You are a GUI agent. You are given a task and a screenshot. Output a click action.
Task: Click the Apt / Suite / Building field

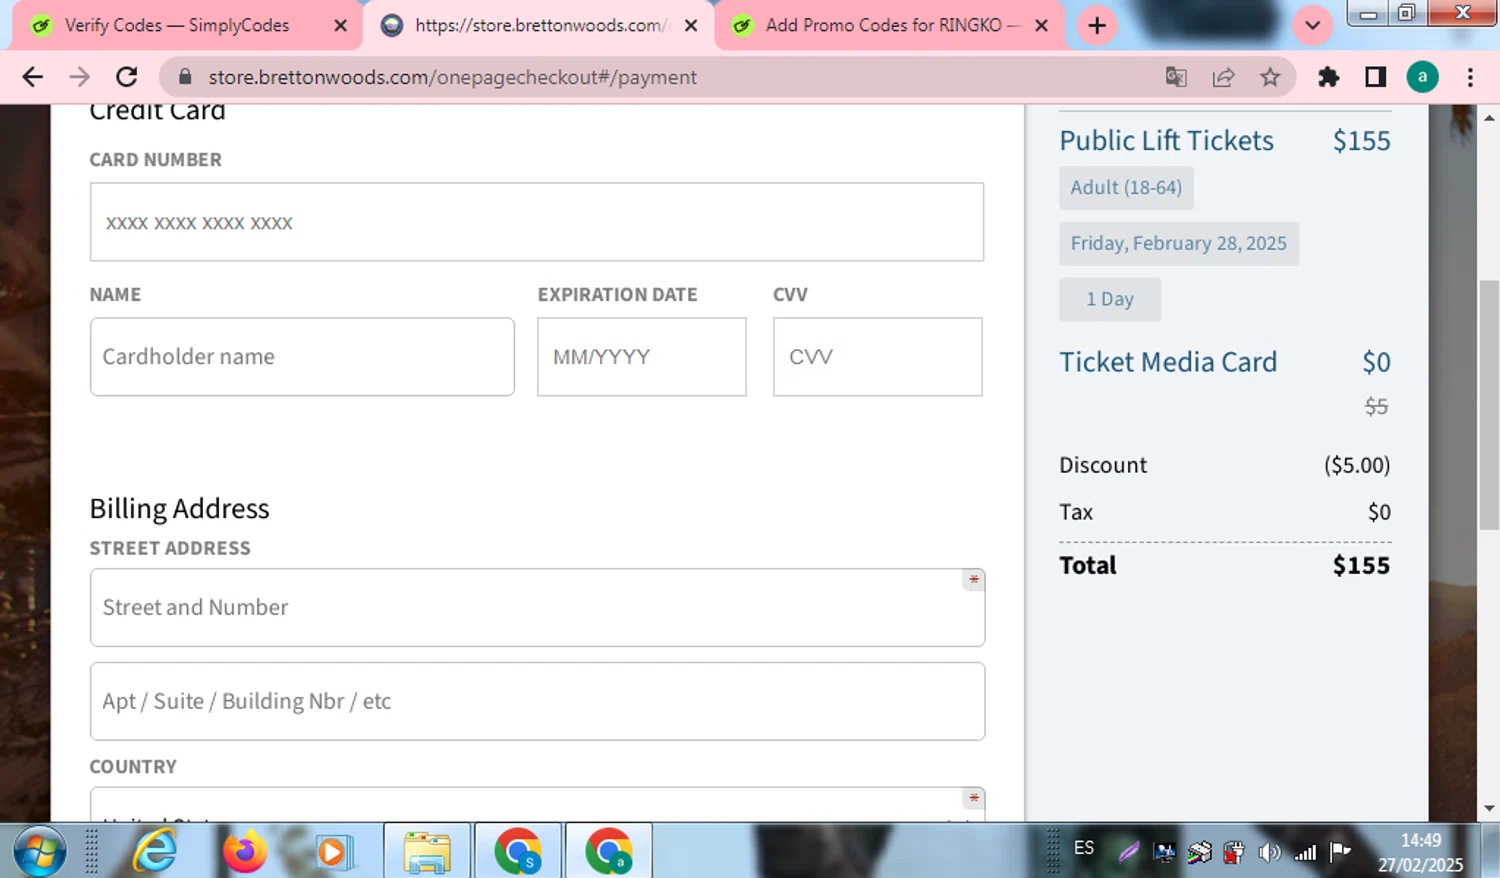[537, 701]
